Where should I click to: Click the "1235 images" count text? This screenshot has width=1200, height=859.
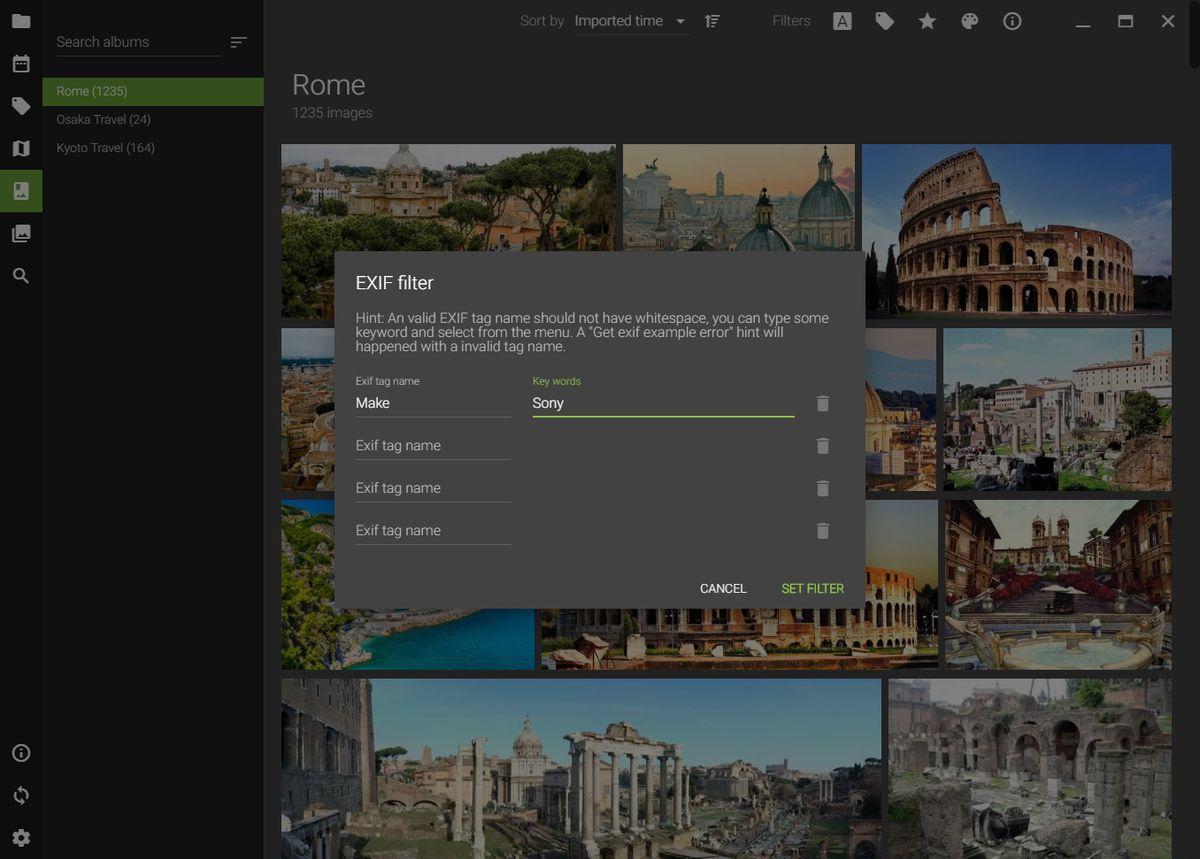332,113
